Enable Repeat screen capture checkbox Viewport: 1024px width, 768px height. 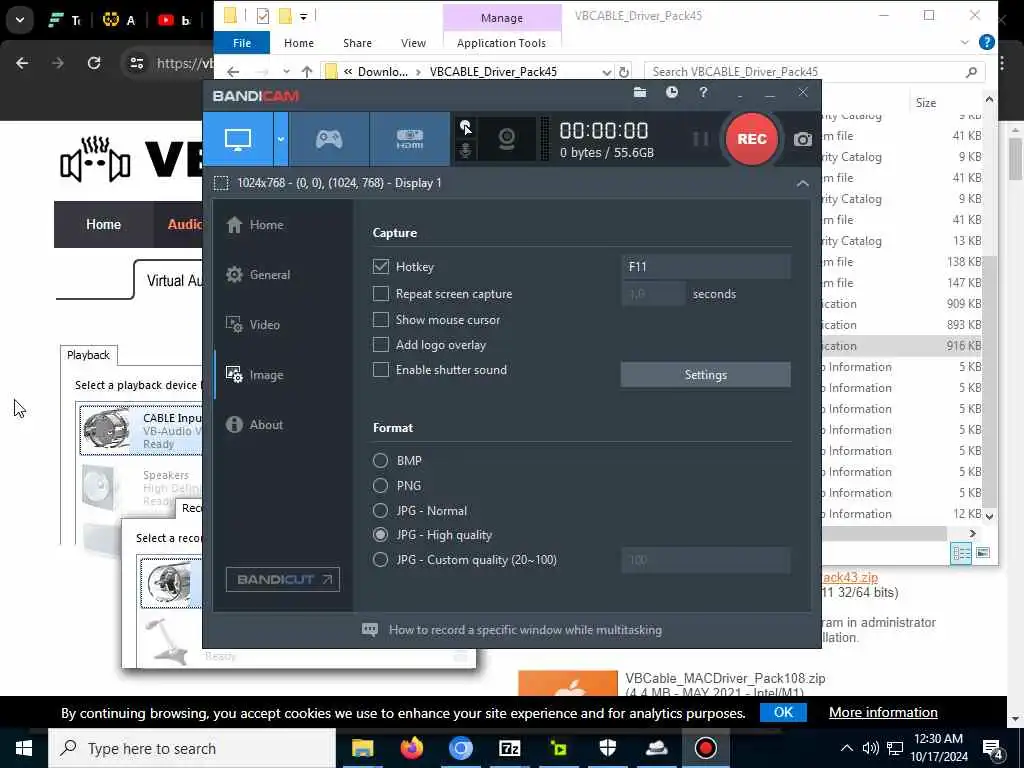click(x=381, y=294)
